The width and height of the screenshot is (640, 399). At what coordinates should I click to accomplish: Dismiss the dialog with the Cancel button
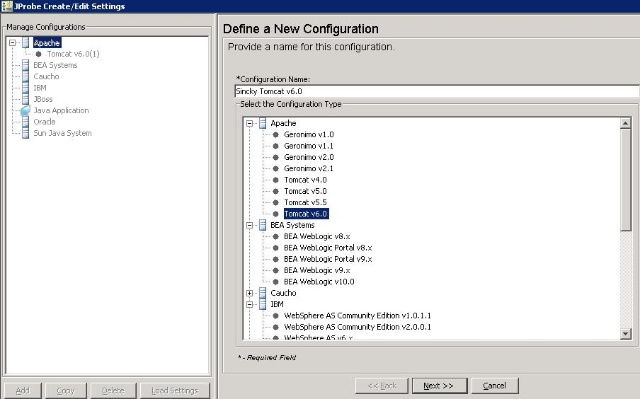pyautogui.click(x=494, y=386)
